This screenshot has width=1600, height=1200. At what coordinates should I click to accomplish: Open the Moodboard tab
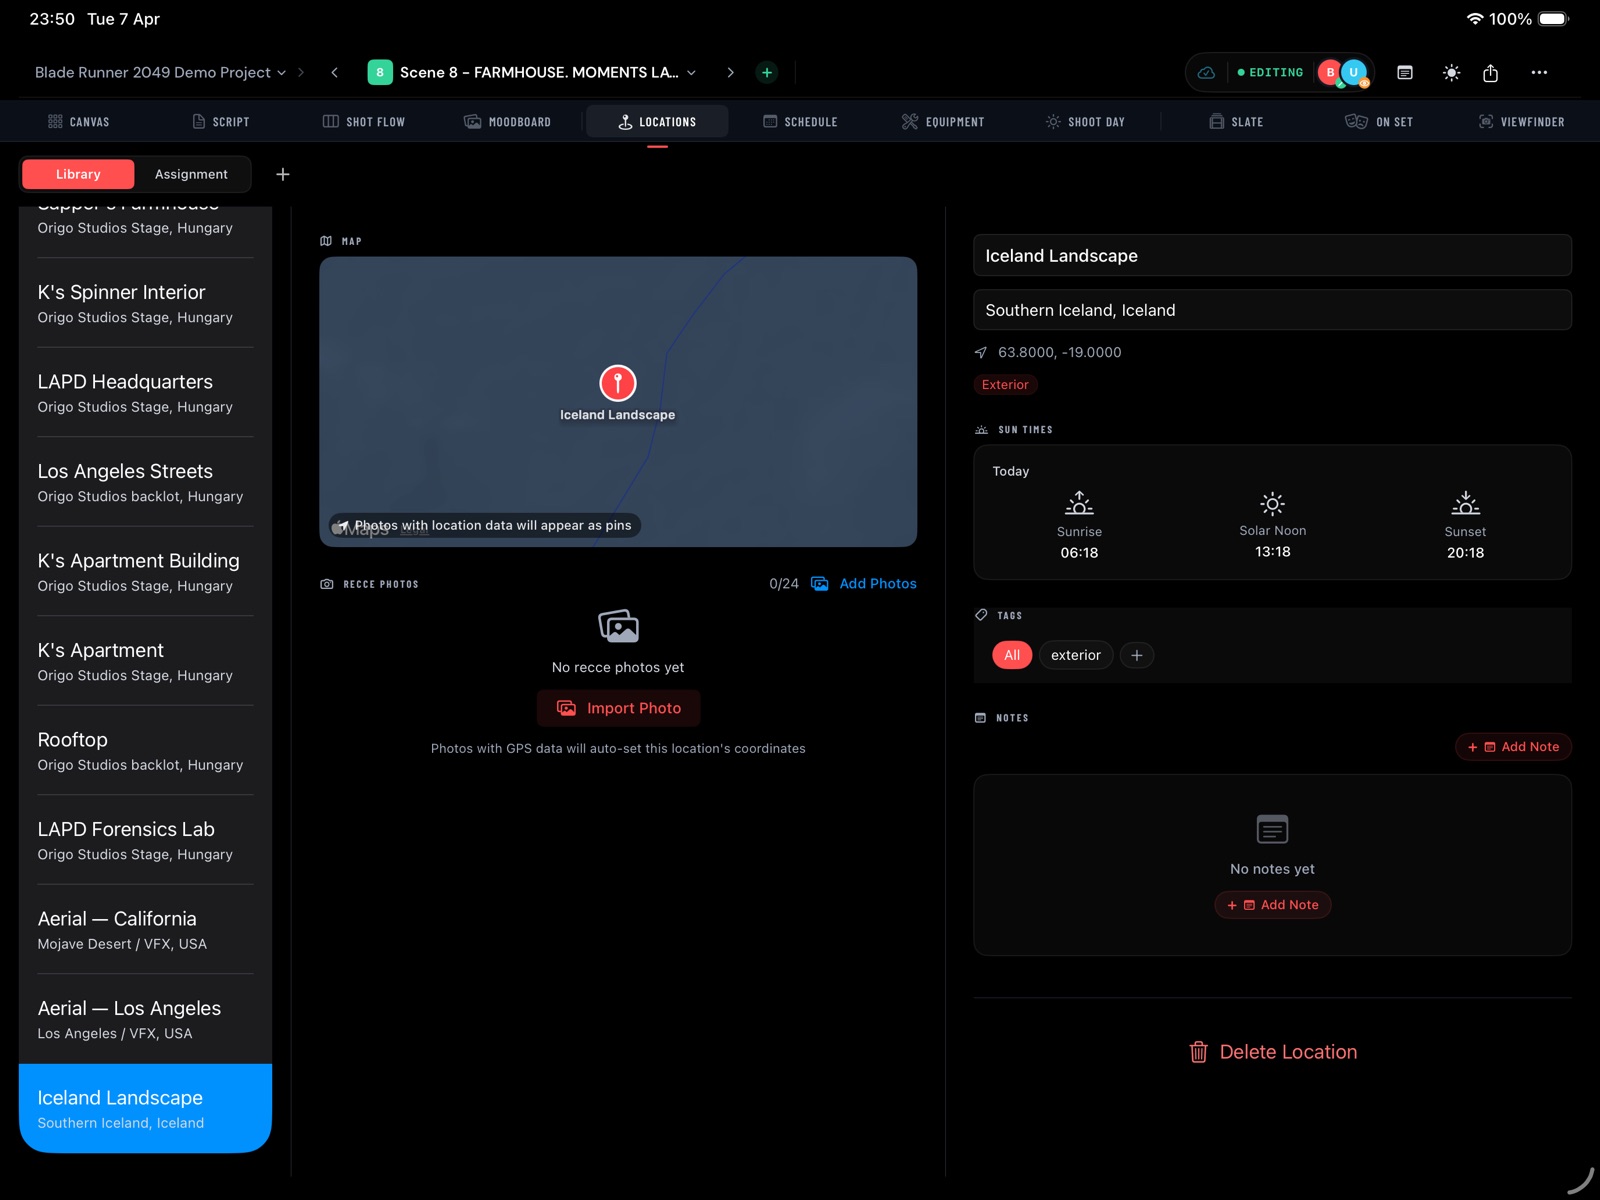[508, 122]
